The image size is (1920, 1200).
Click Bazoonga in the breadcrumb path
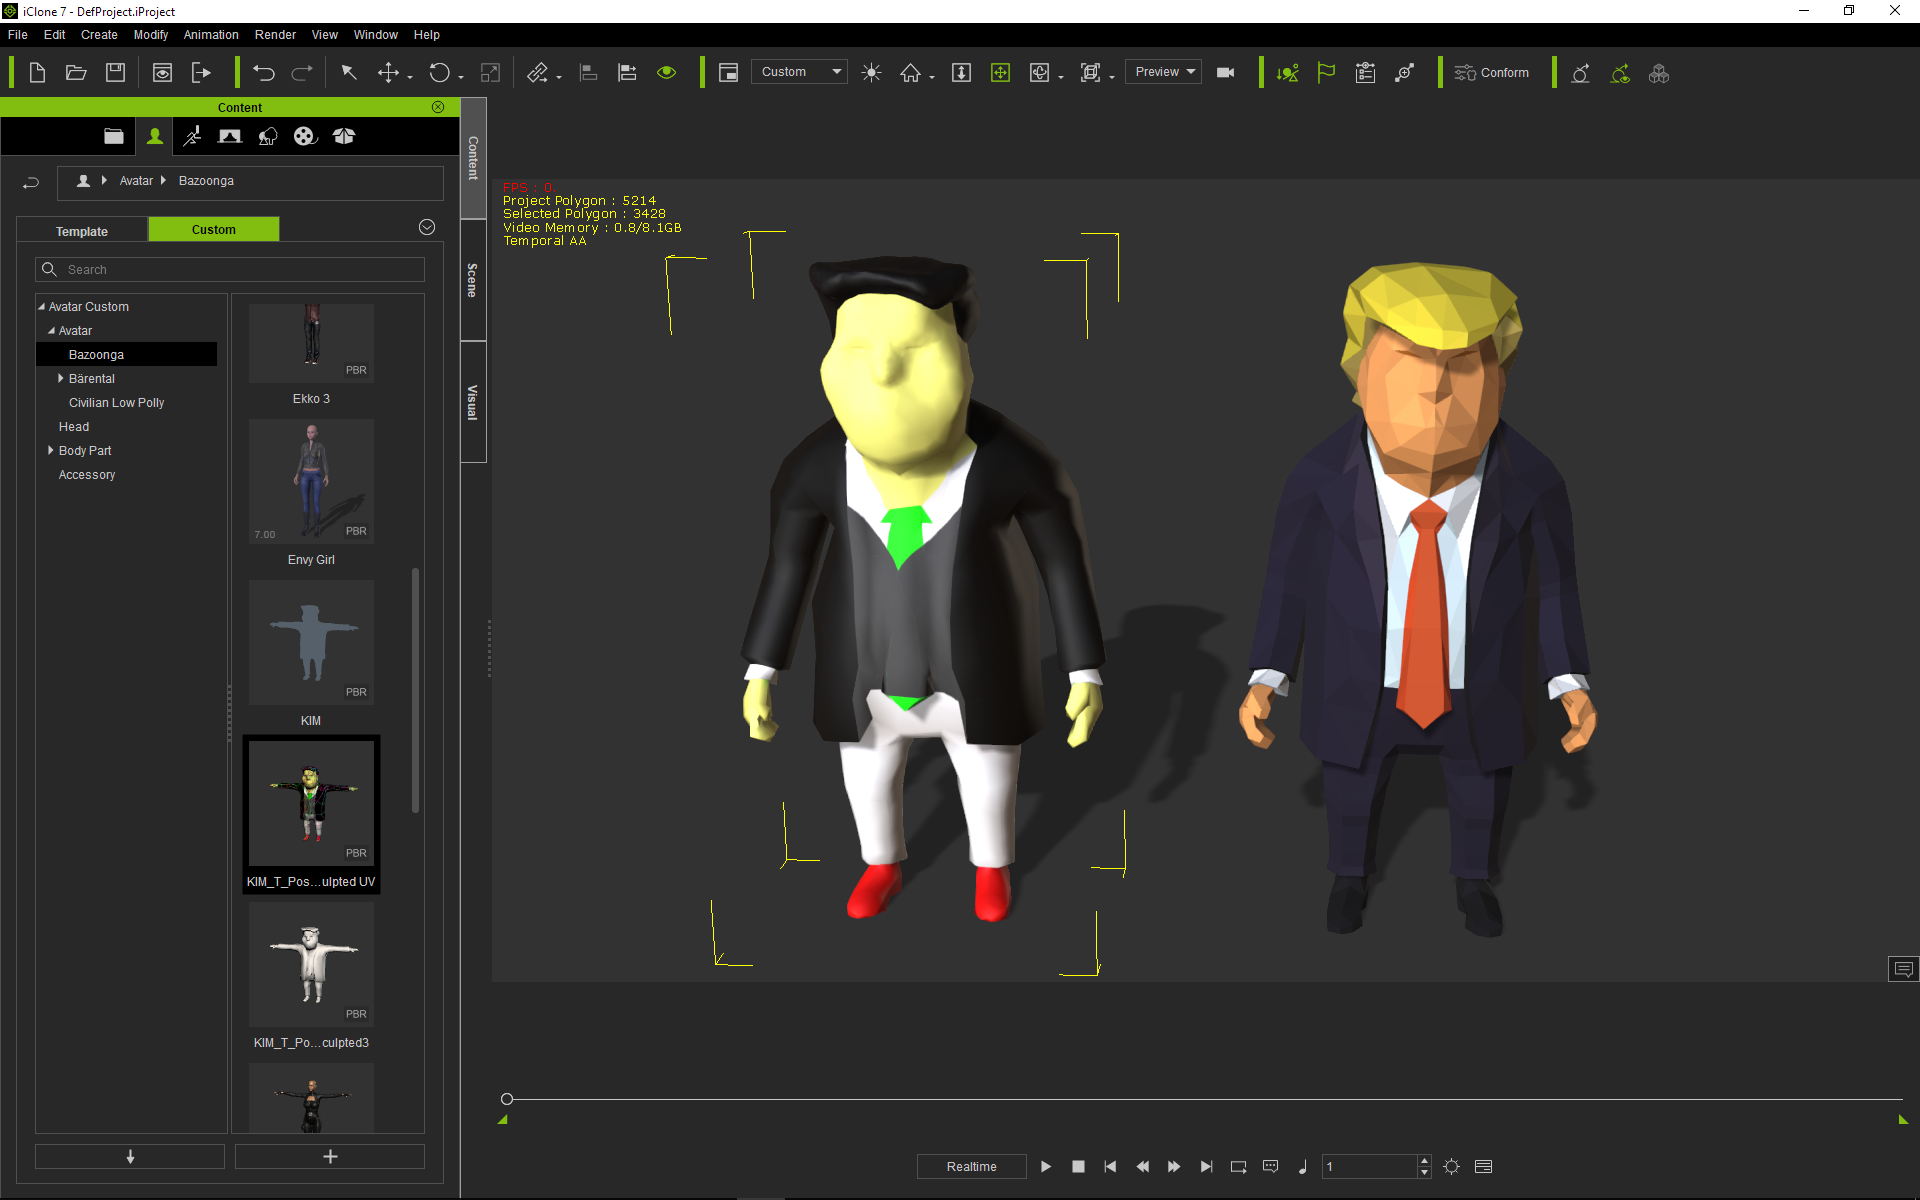click(206, 181)
